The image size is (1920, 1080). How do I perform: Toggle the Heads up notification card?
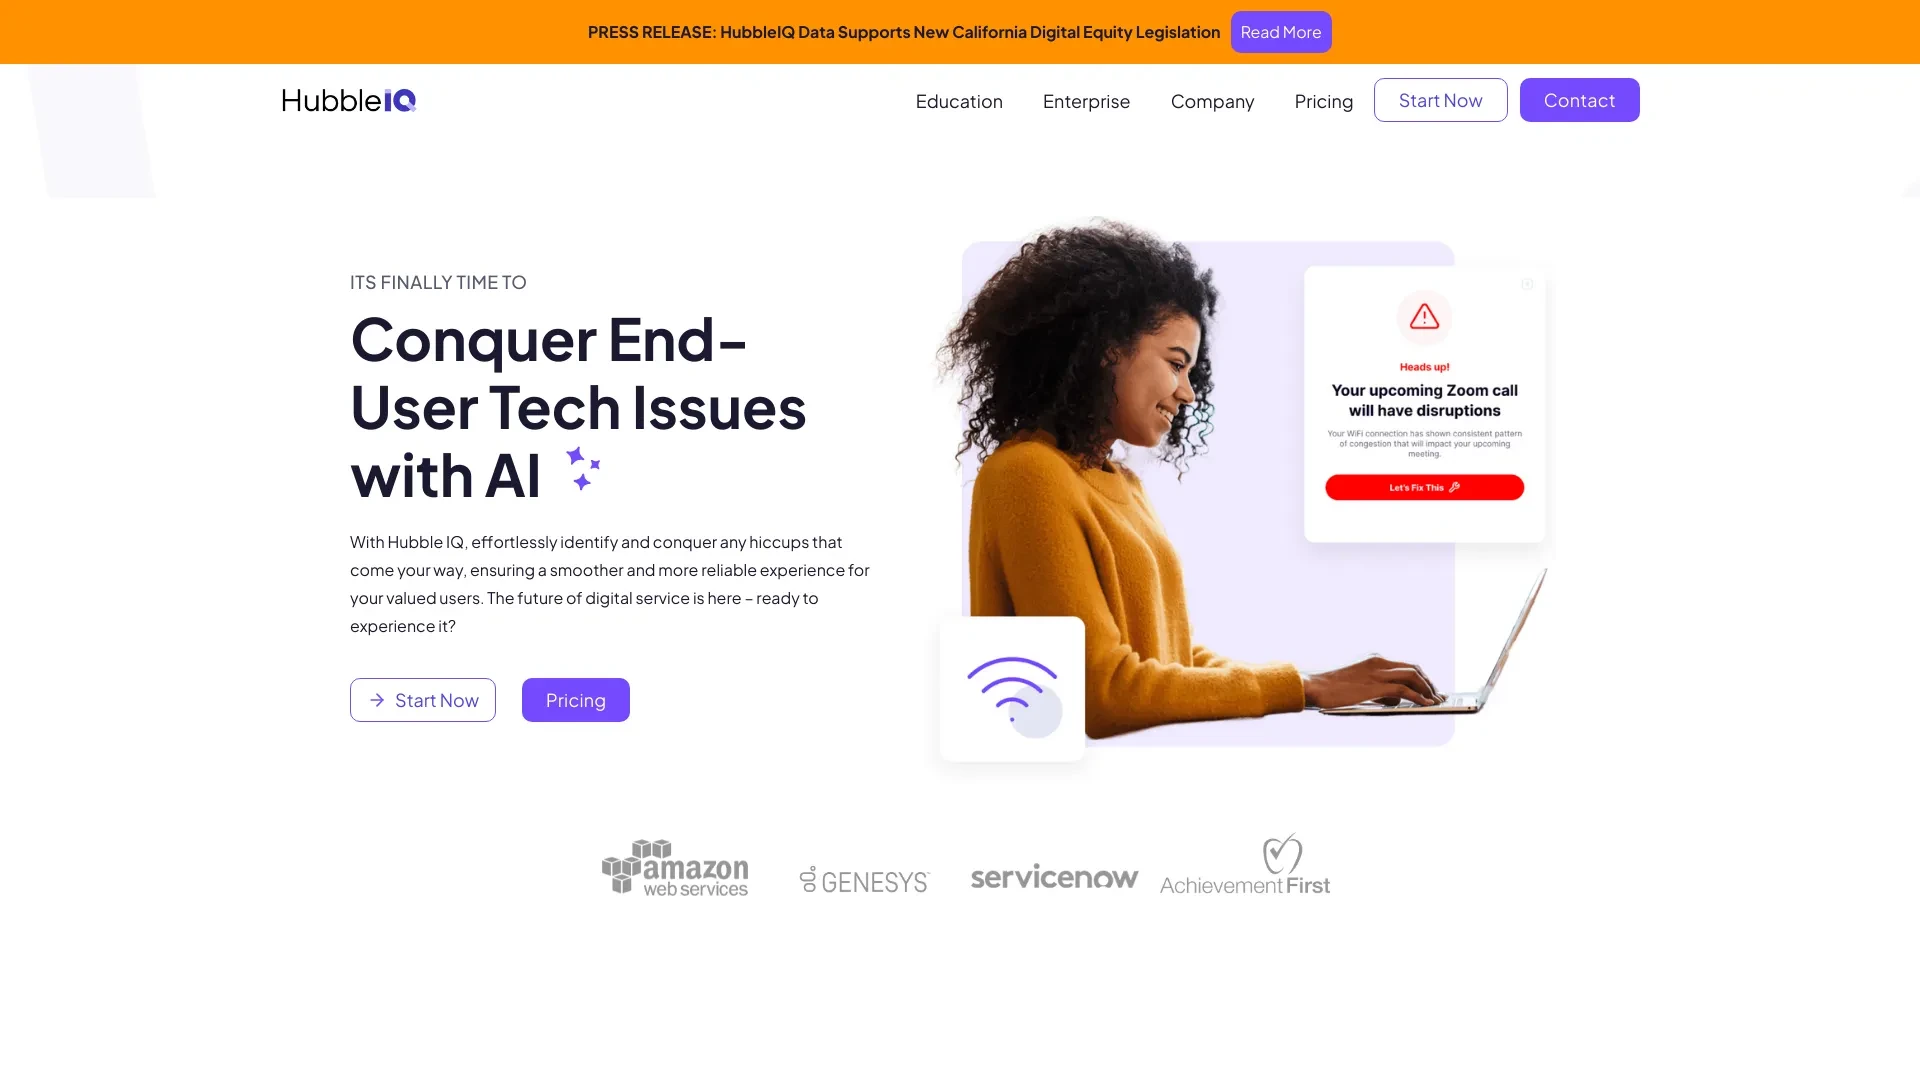click(x=1526, y=284)
